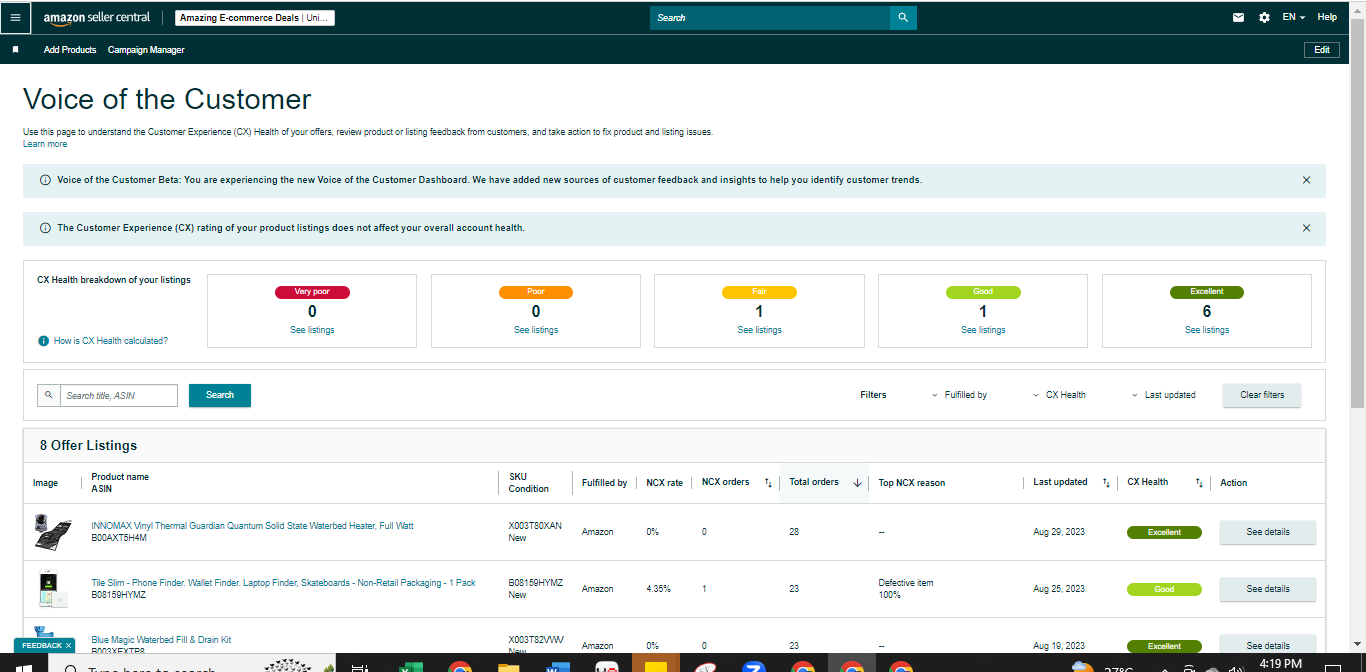This screenshot has width=1366, height=672.
Task: Open the settings gear icon
Action: click(x=1264, y=17)
